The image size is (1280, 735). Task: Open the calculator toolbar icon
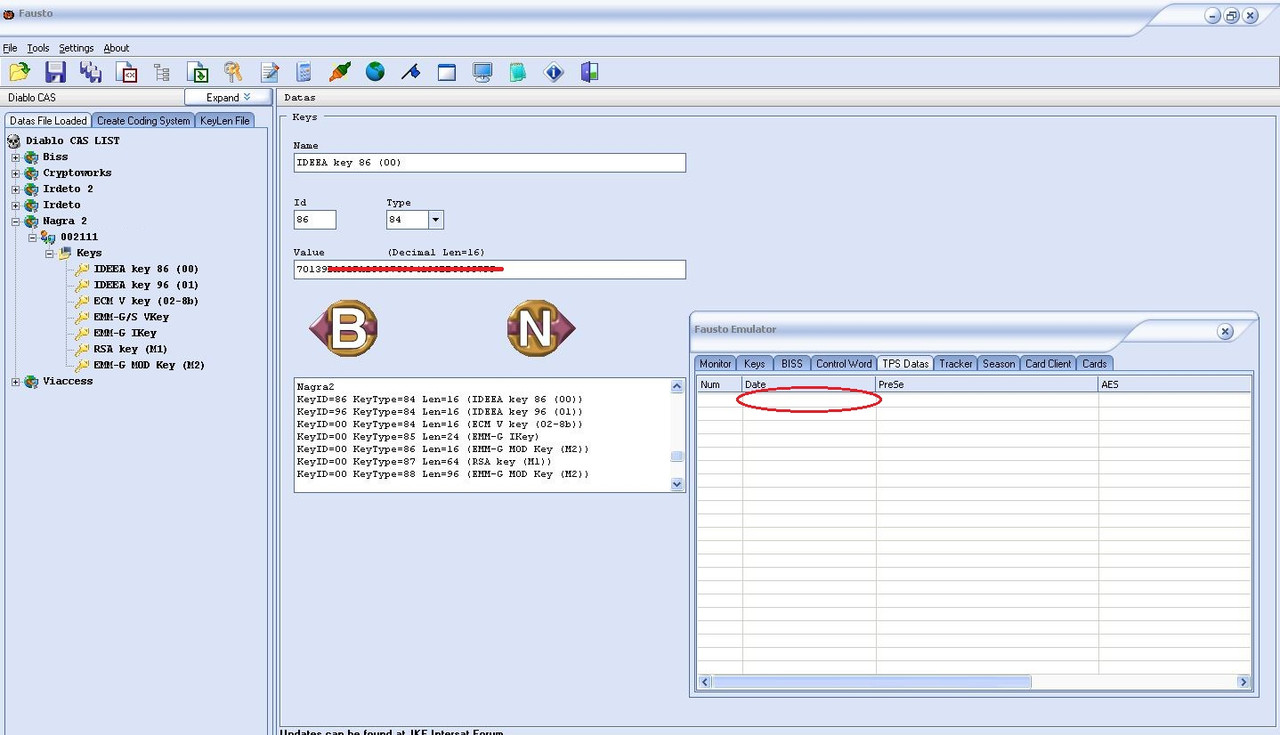(x=304, y=72)
